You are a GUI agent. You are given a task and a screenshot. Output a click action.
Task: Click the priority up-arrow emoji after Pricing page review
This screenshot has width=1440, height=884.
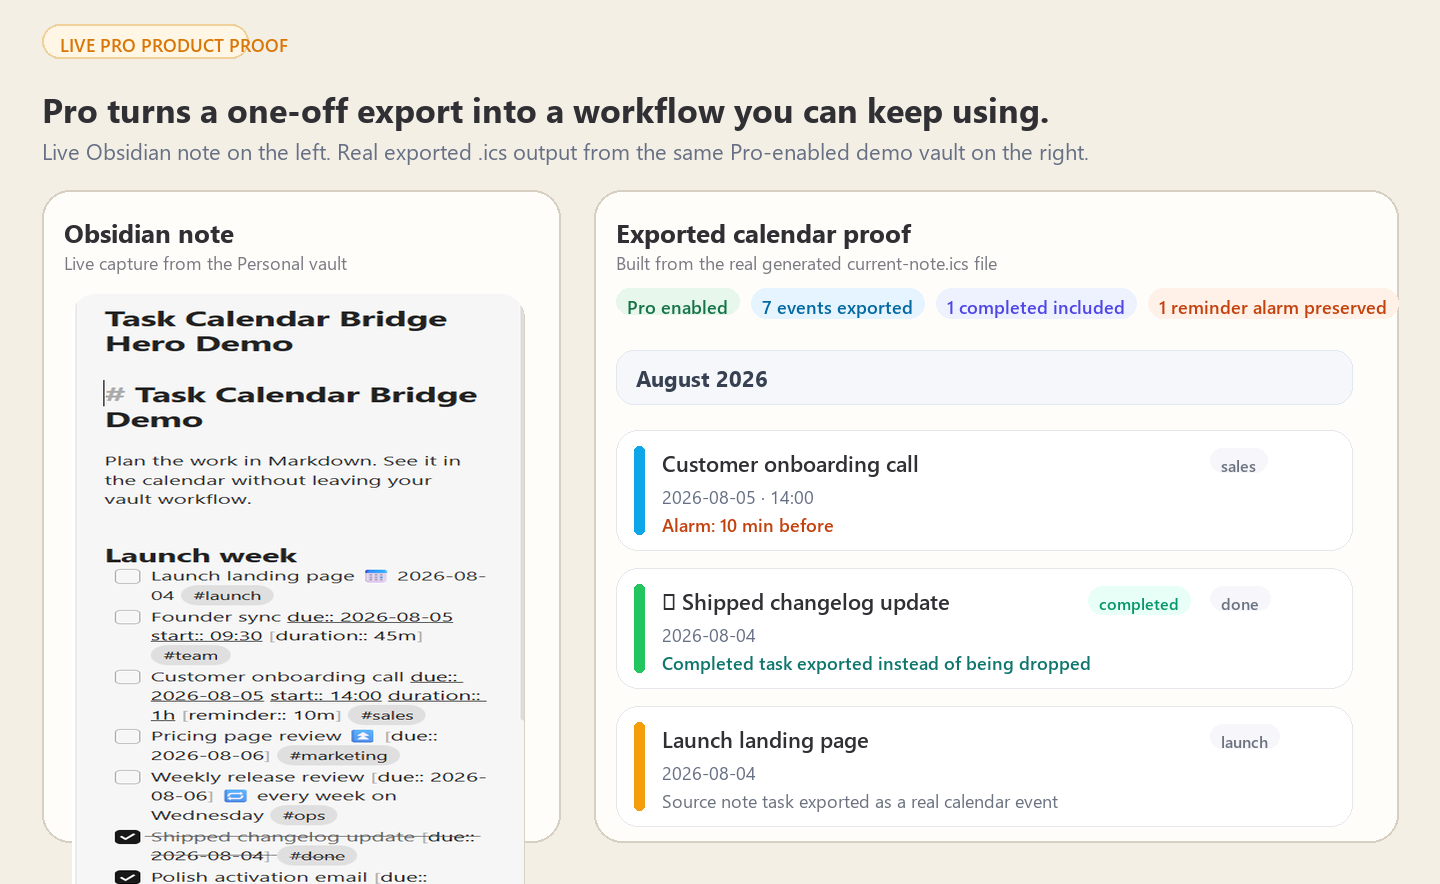point(363,736)
